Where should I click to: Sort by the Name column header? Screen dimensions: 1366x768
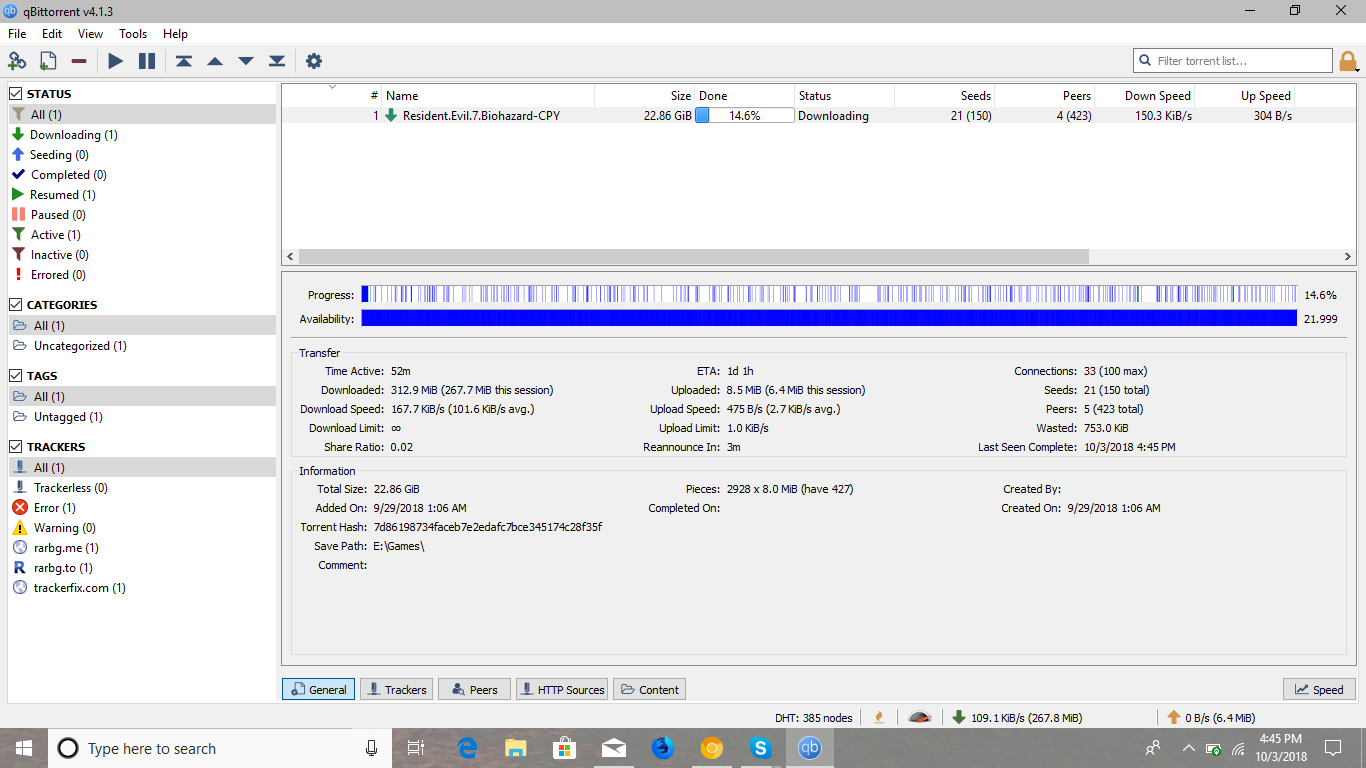pos(488,96)
